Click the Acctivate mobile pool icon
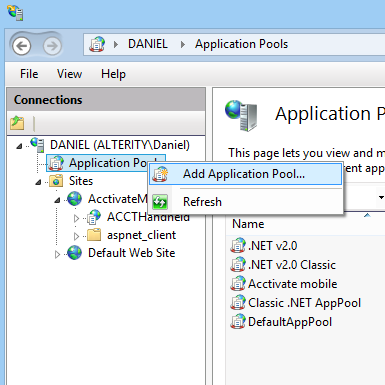The height and width of the screenshot is (385, 385). point(238,284)
